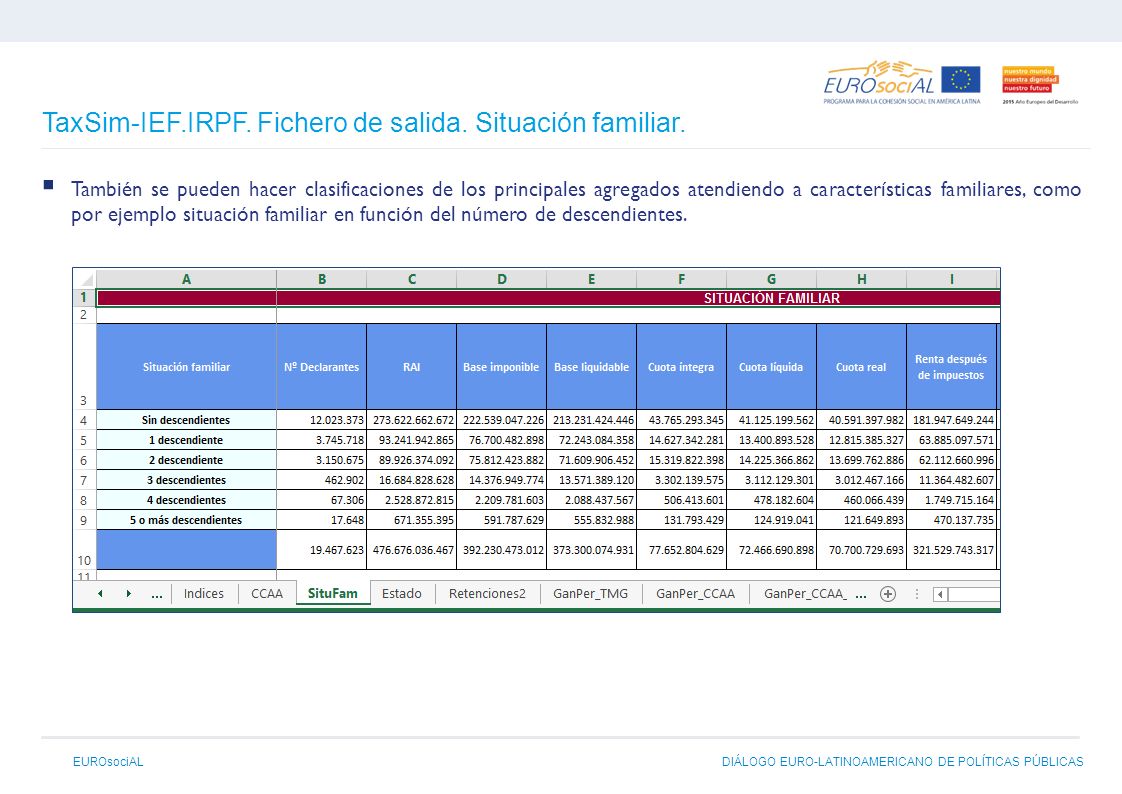Click the total cell 321.529.743.317
1122x794 pixels.
point(952,549)
